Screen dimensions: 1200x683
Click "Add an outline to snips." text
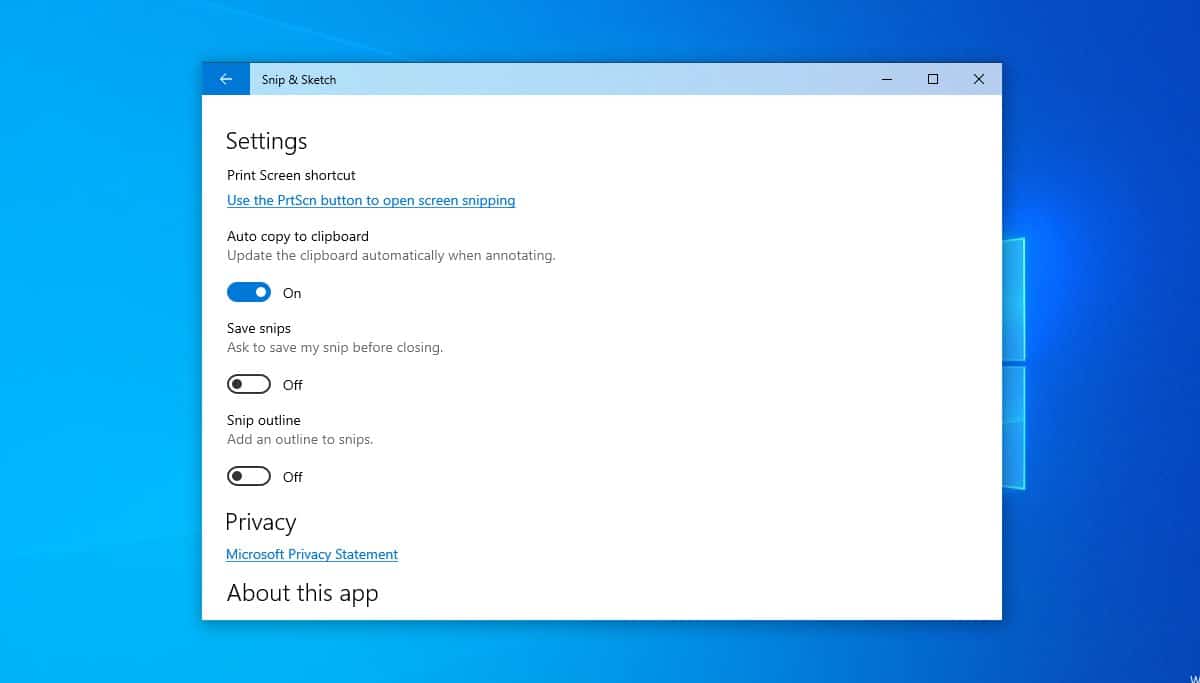[x=300, y=439]
